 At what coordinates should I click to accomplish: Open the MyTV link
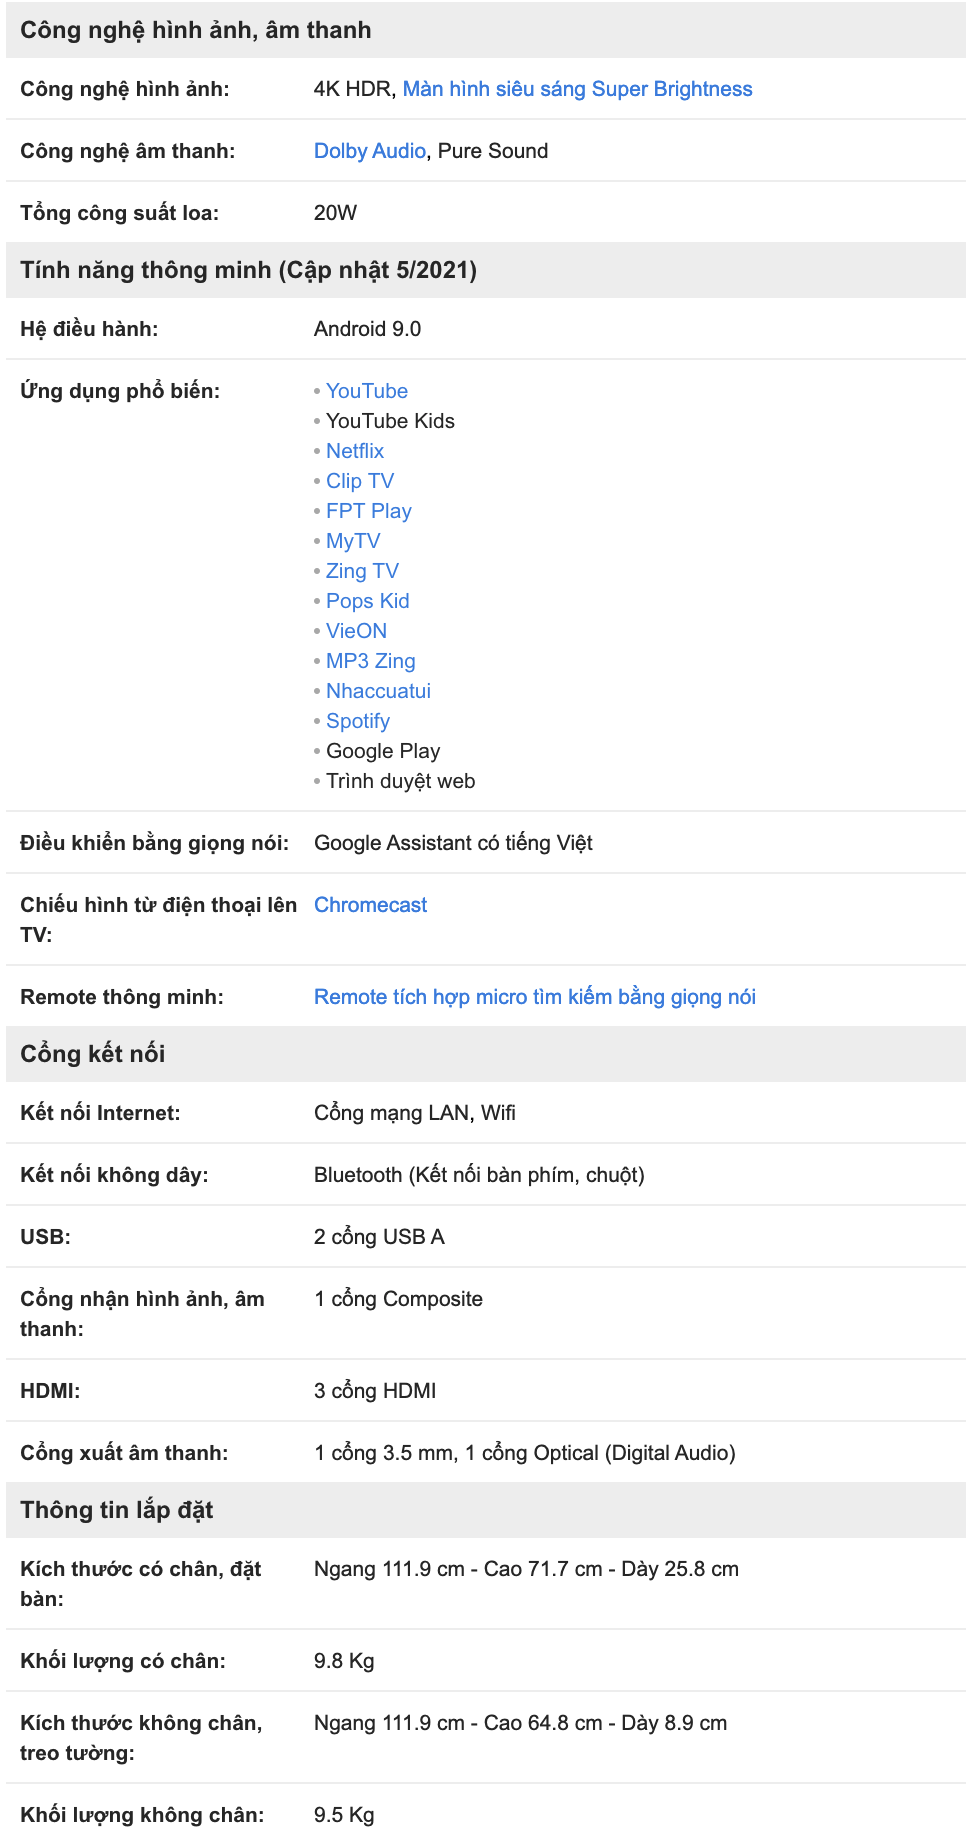coord(353,541)
